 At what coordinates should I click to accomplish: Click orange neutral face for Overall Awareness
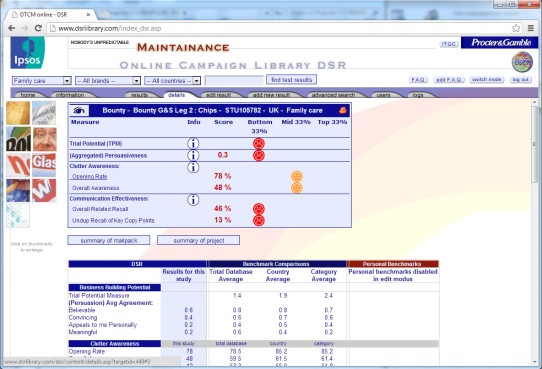point(297,188)
